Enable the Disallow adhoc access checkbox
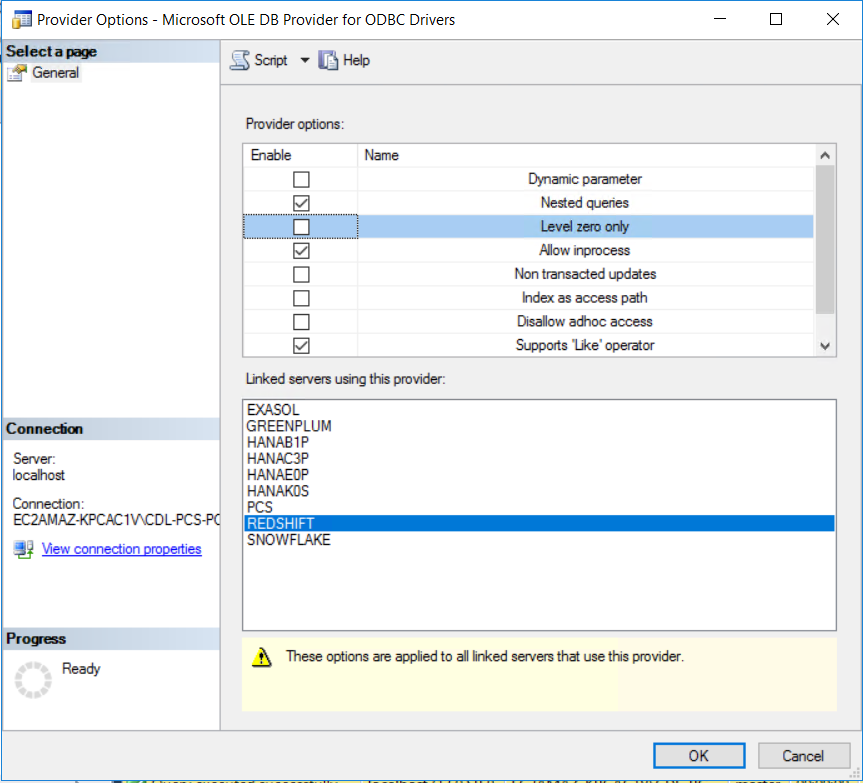 [301, 321]
